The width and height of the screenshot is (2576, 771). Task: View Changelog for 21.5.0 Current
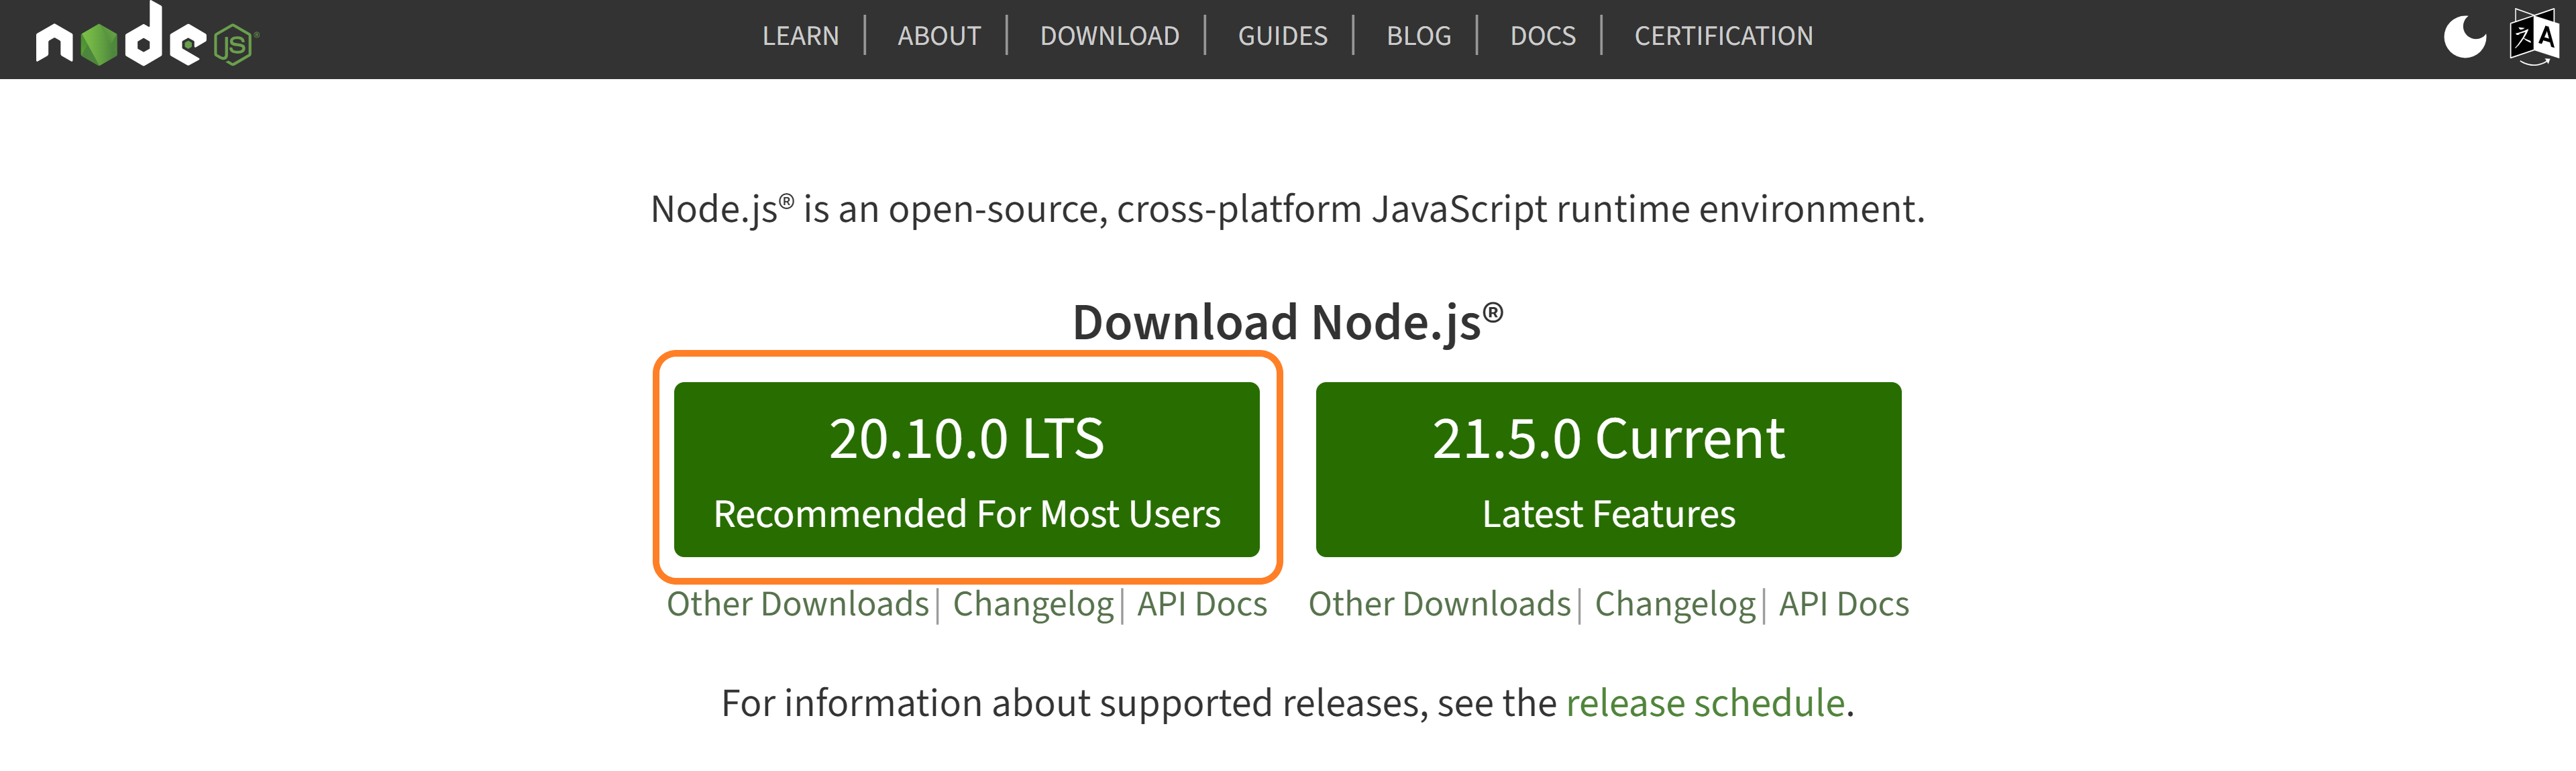click(1675, 604)
